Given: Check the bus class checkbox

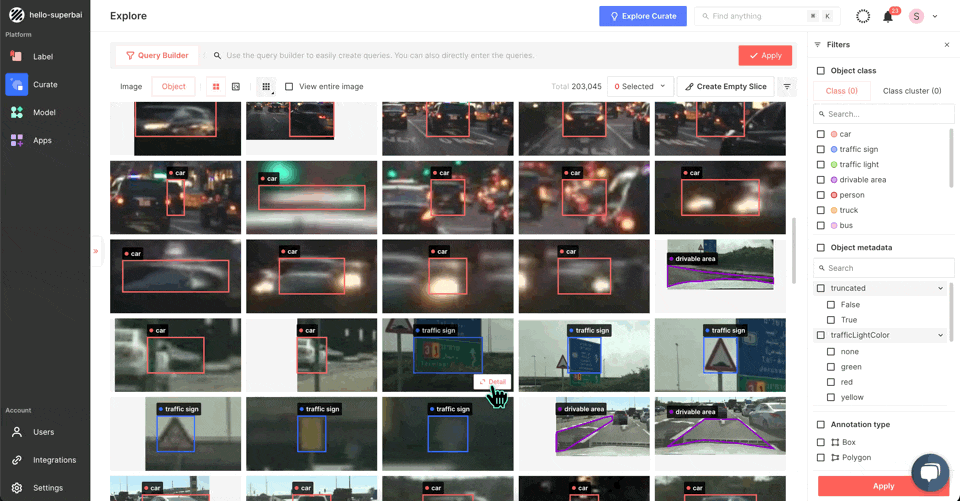Looking at the screenshot, I should pos(820,225).
